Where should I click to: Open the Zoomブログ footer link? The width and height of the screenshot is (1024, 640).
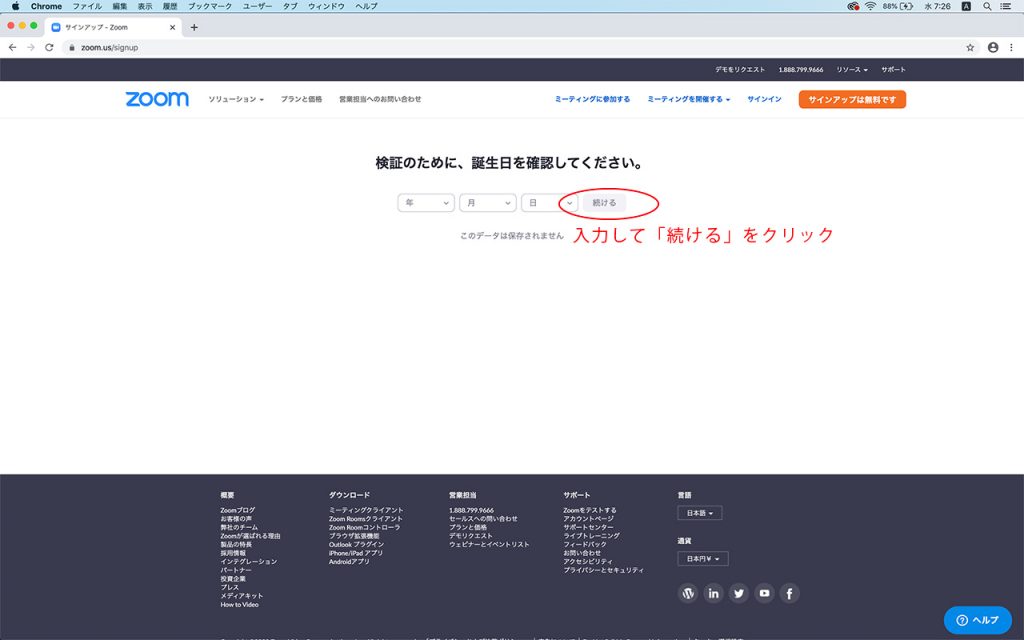[238, 510]
